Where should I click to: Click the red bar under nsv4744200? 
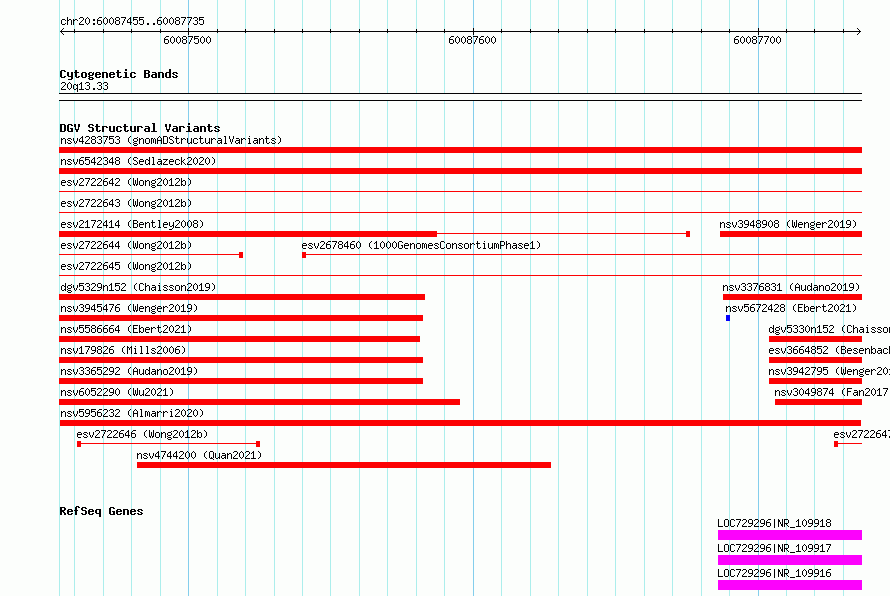tap(344, 465)
